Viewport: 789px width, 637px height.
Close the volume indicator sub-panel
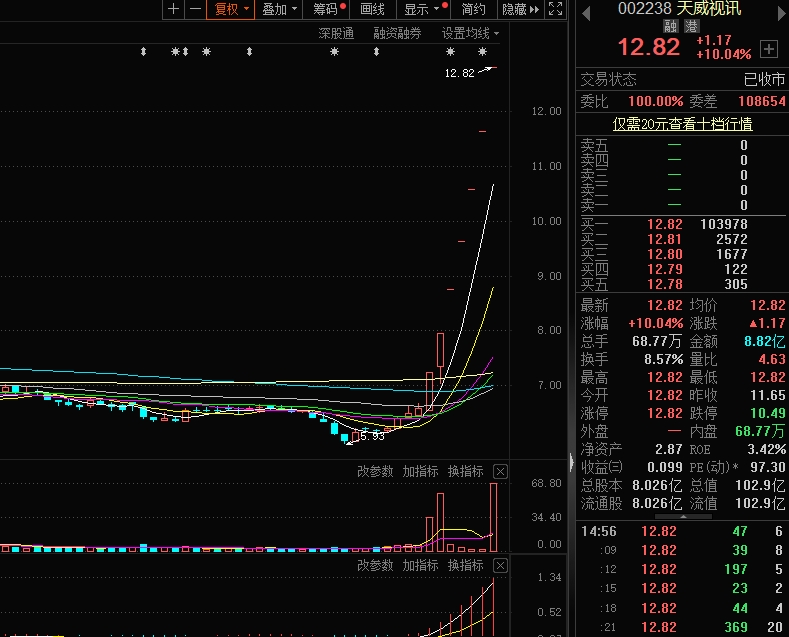pyautogui.click(x=501, y=471)
